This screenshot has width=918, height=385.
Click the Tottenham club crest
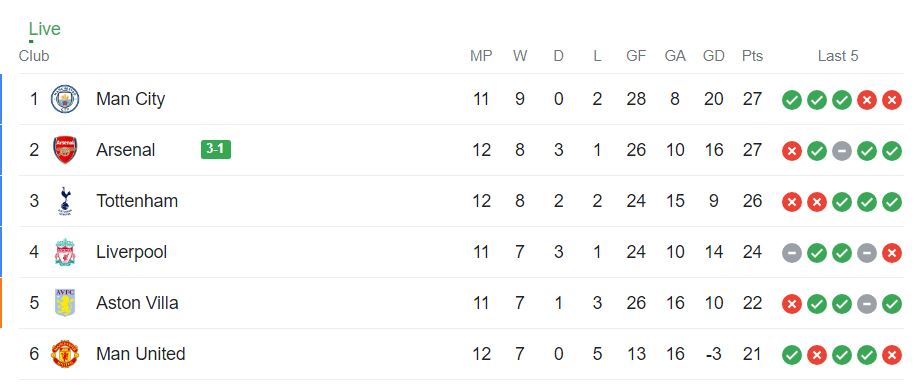tap(65, 201)
